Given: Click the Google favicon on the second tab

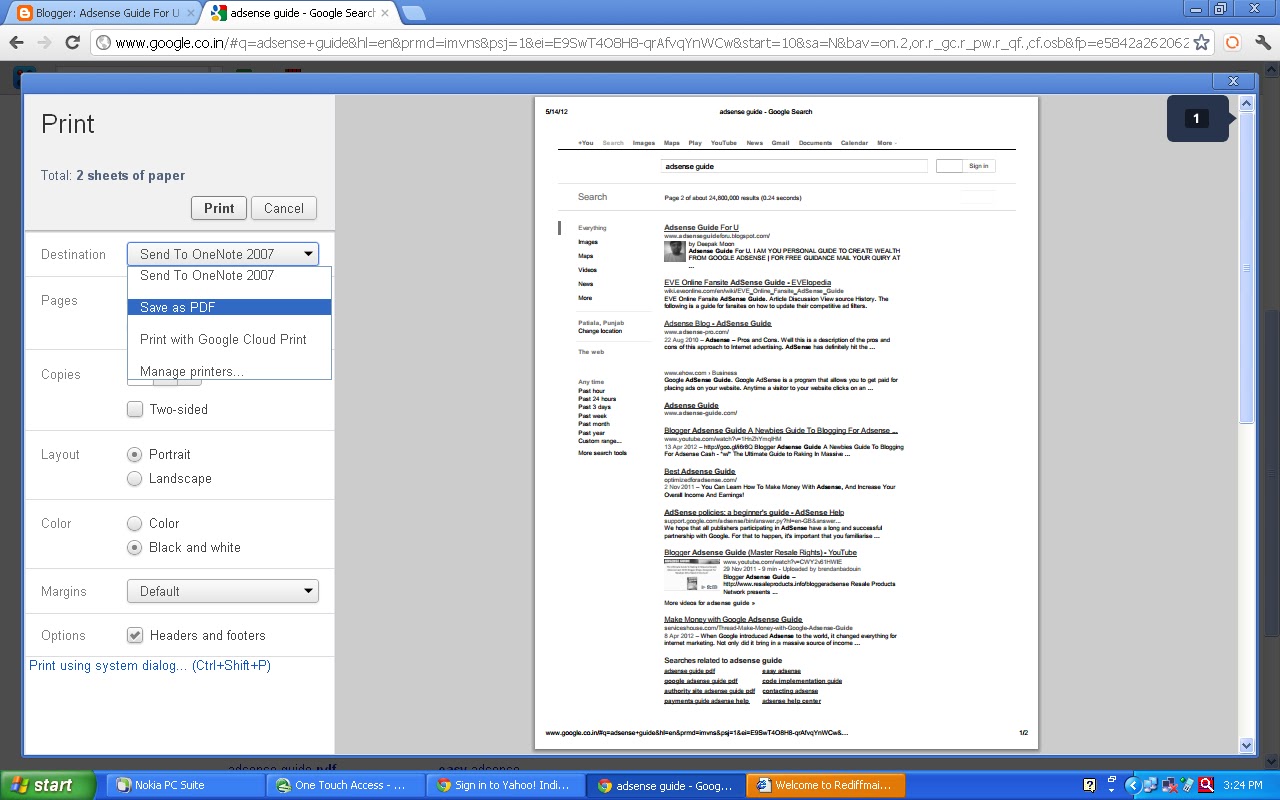Looking at the screenshot, I should 218,14.
